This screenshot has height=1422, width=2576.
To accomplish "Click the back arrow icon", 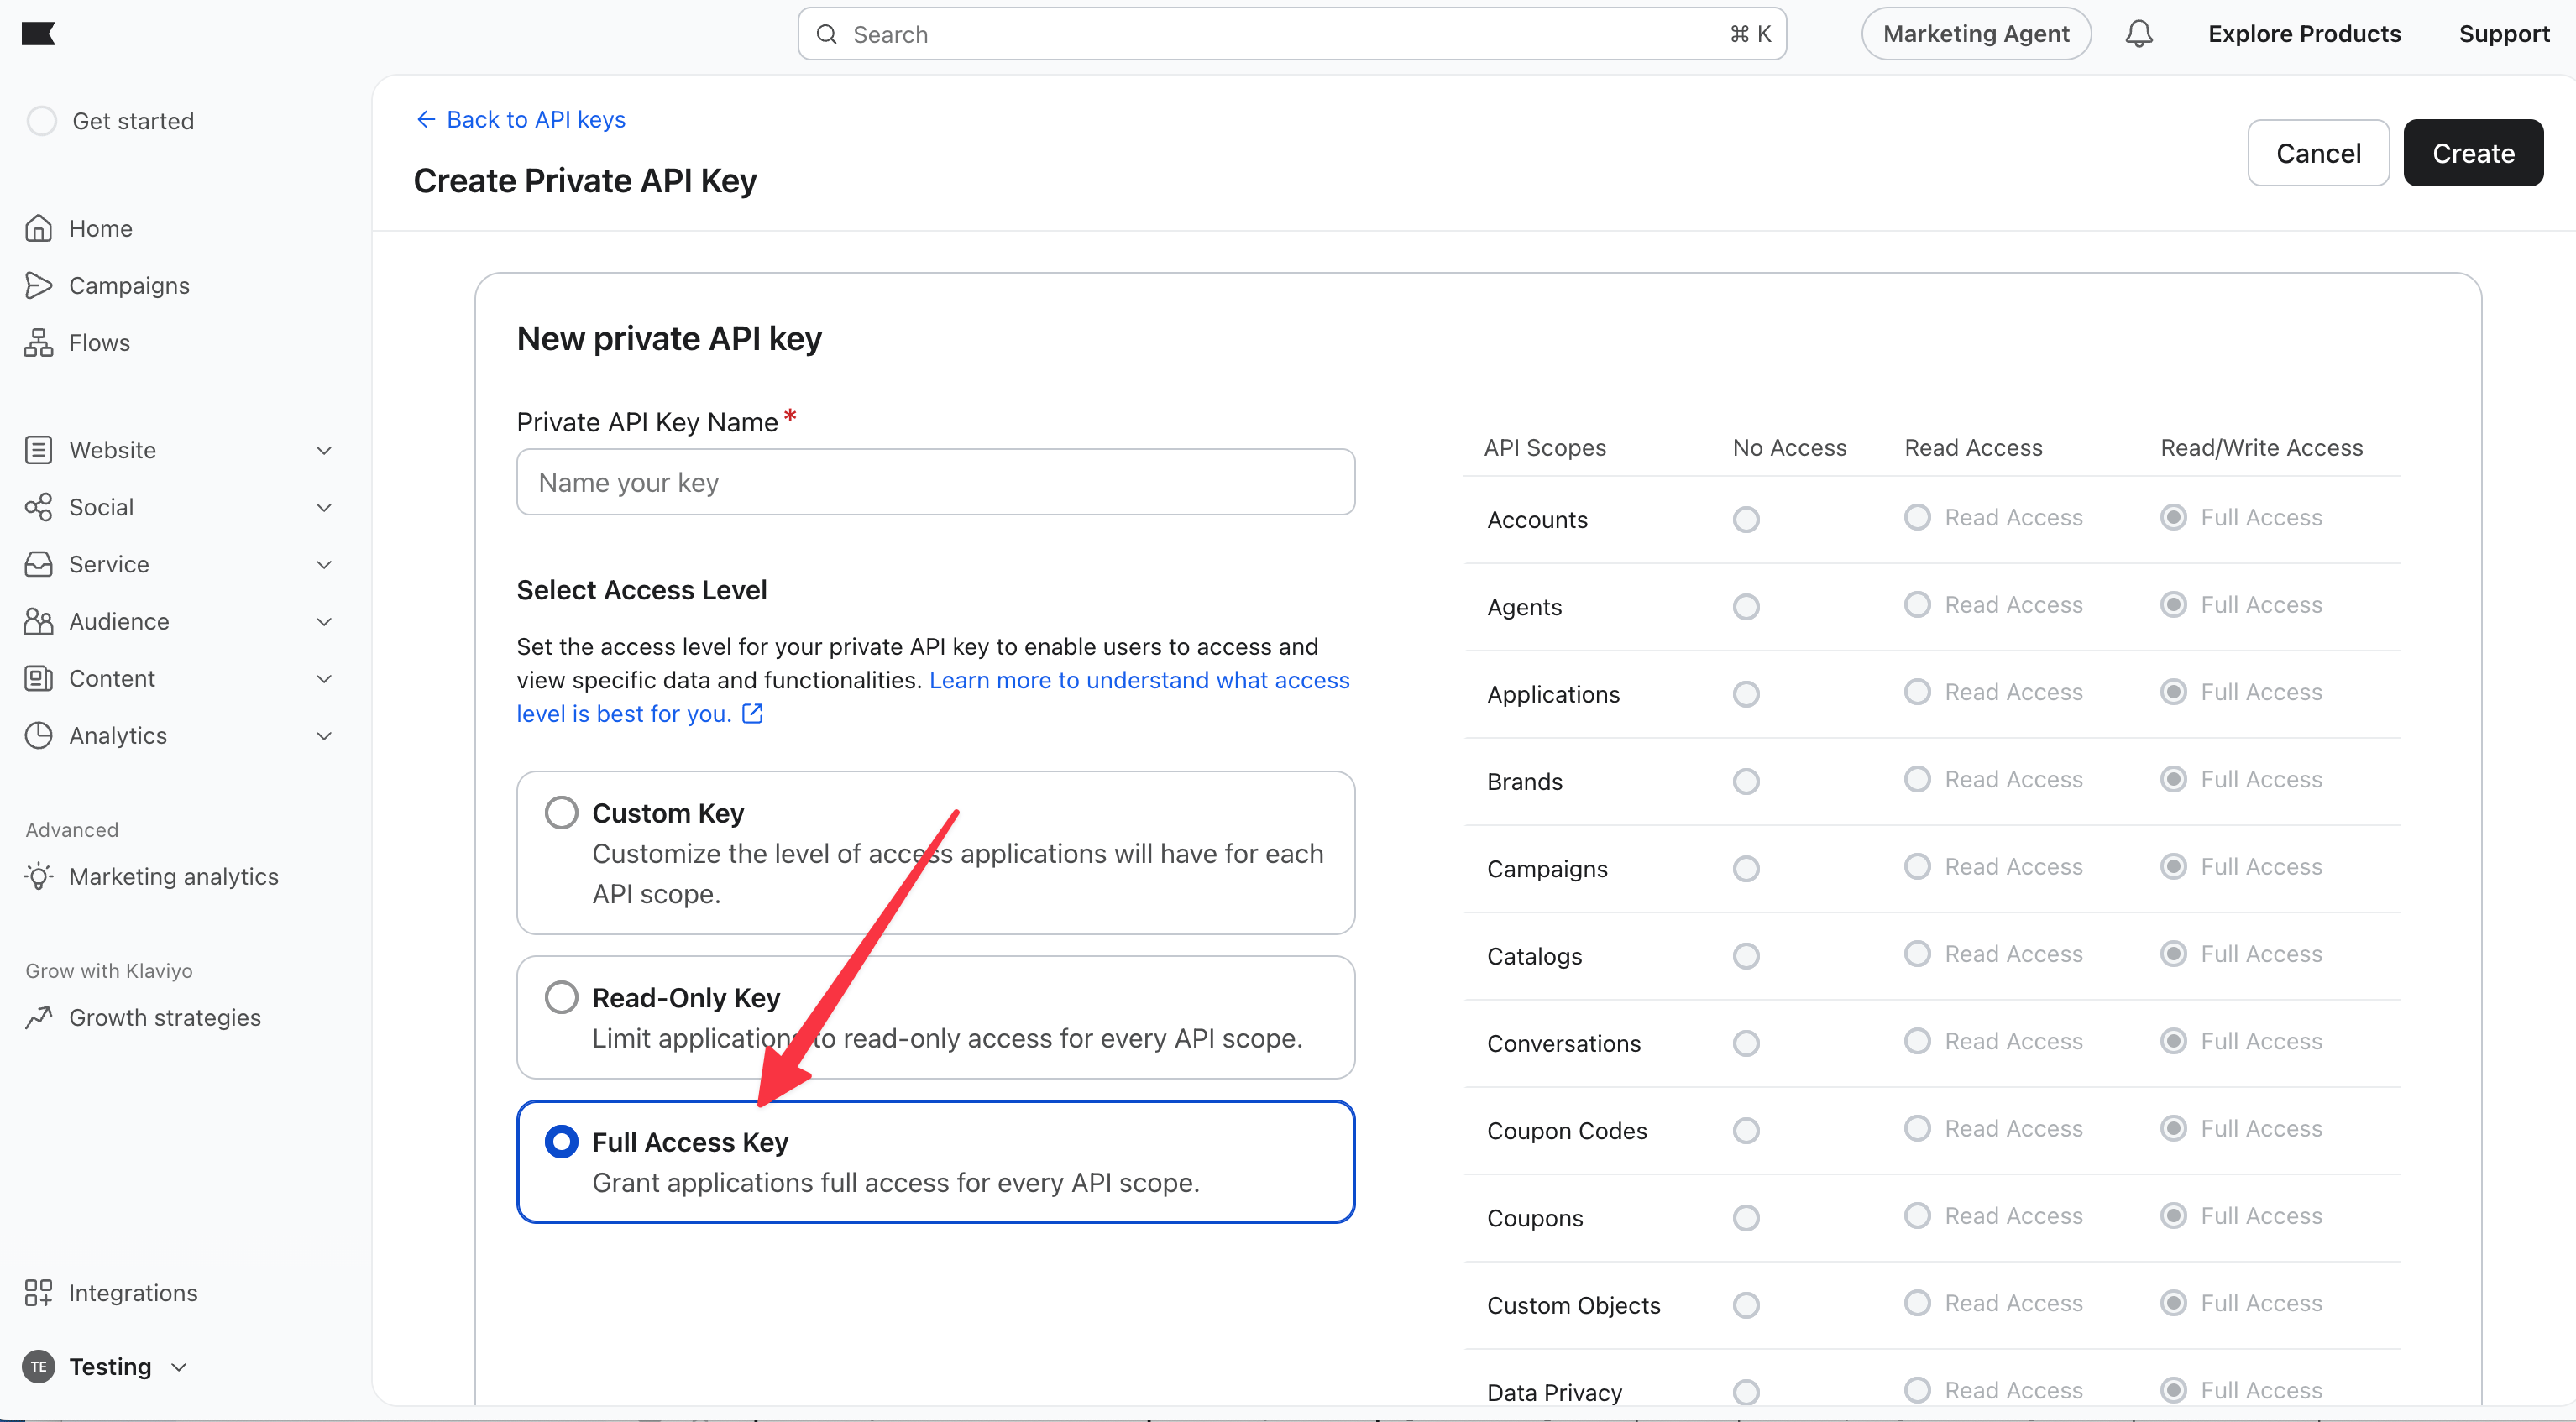I will 426,120.
